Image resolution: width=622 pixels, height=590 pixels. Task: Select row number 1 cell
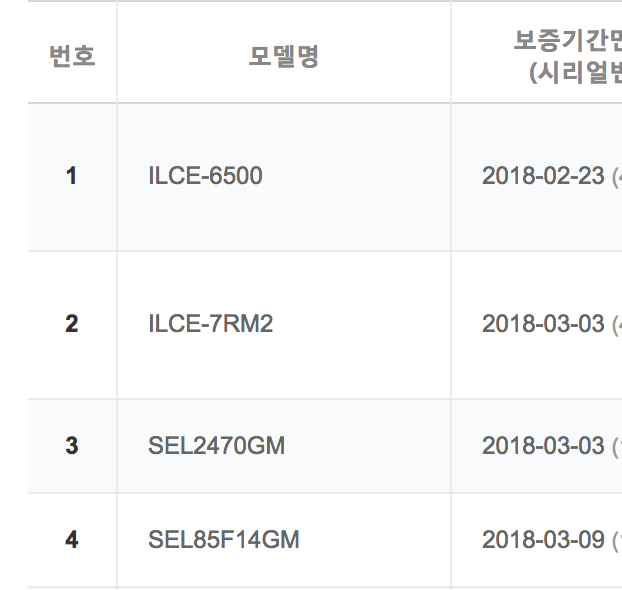[71, 176]
